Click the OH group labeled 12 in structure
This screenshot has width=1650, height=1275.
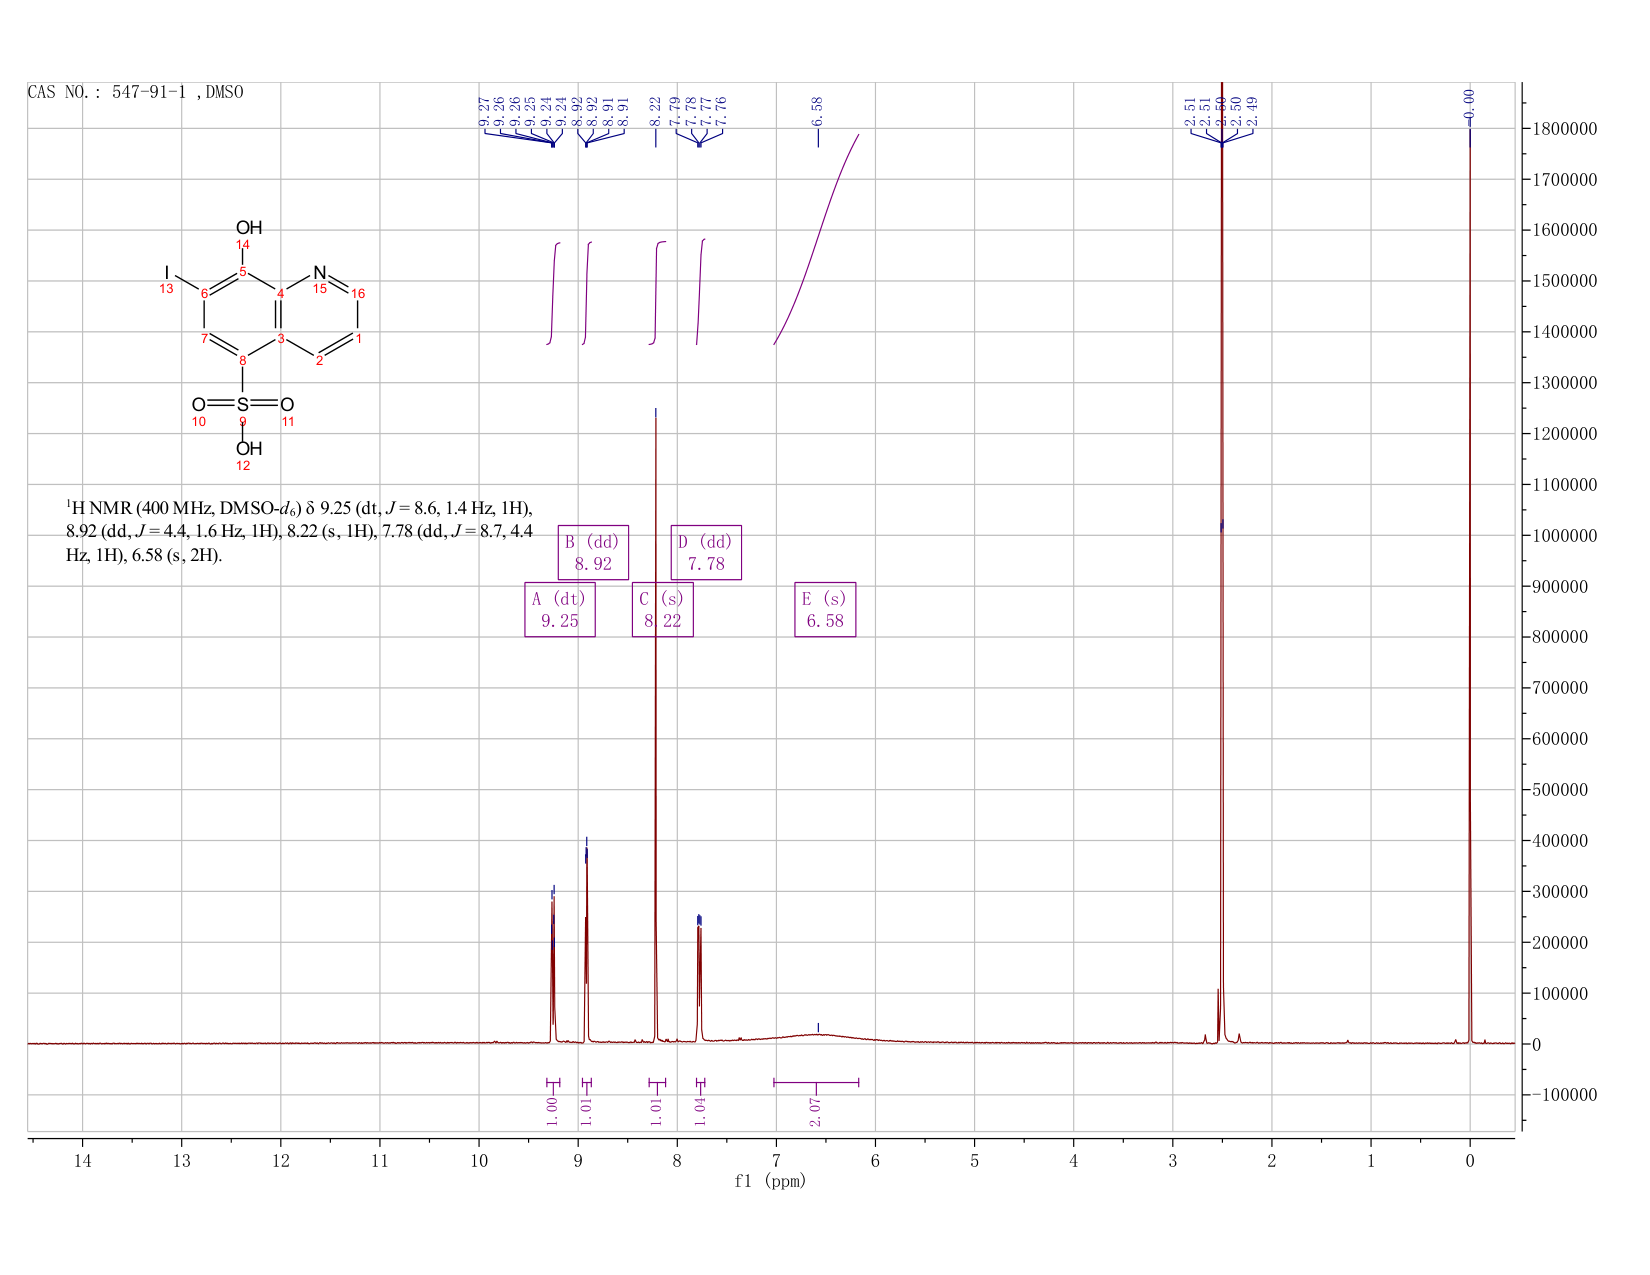point(249,449)
